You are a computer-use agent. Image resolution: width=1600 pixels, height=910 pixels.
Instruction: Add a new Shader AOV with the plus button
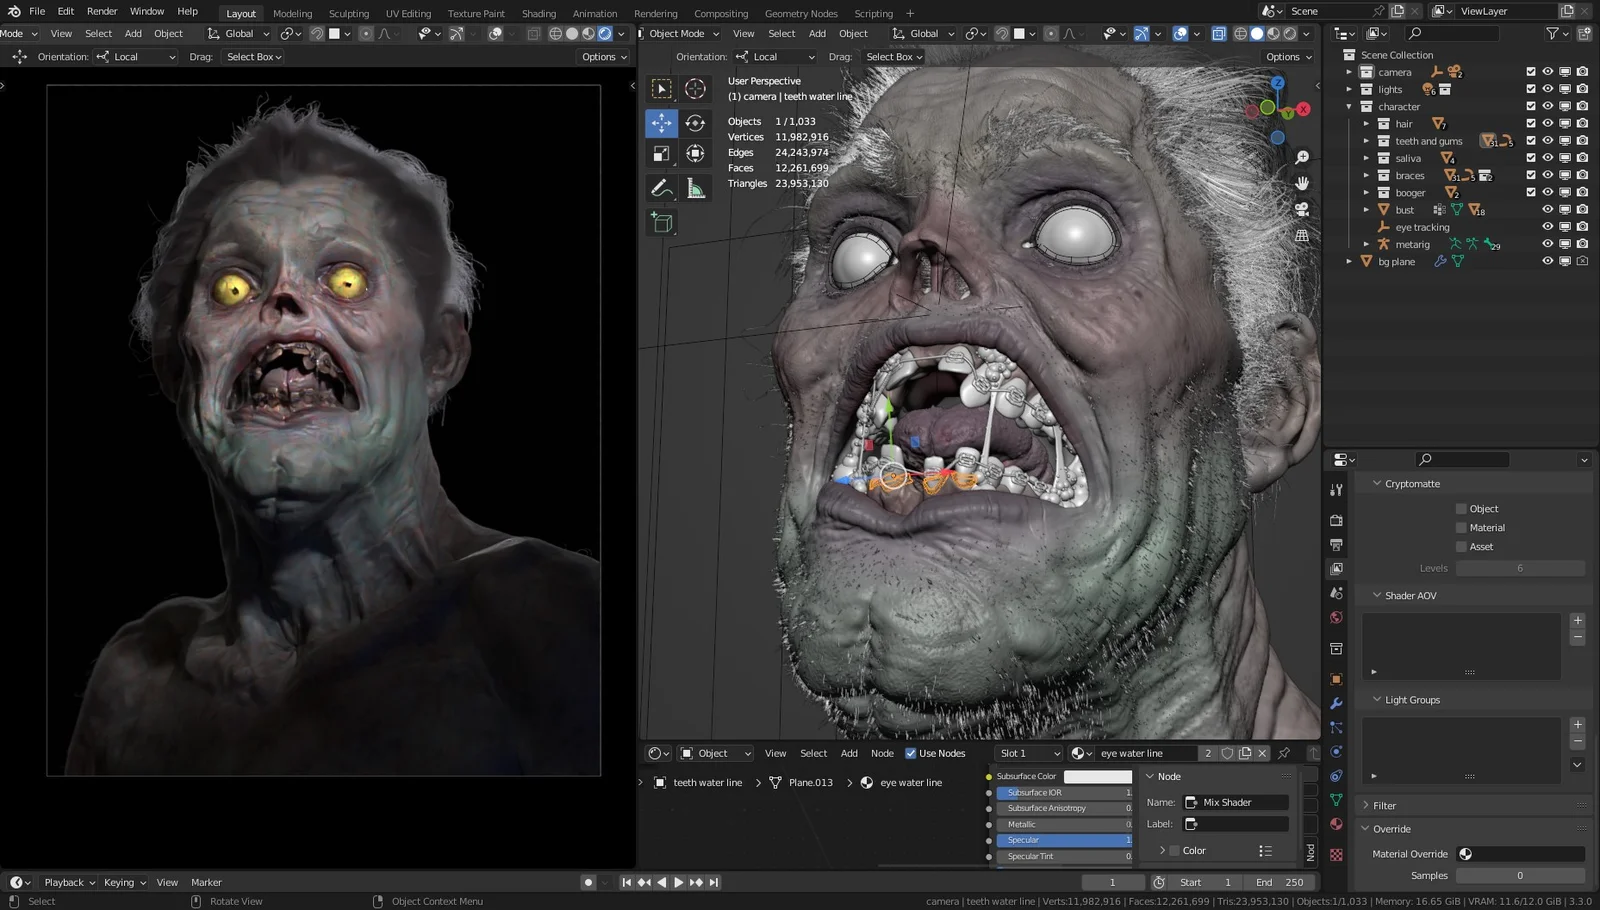(1577, 620)
